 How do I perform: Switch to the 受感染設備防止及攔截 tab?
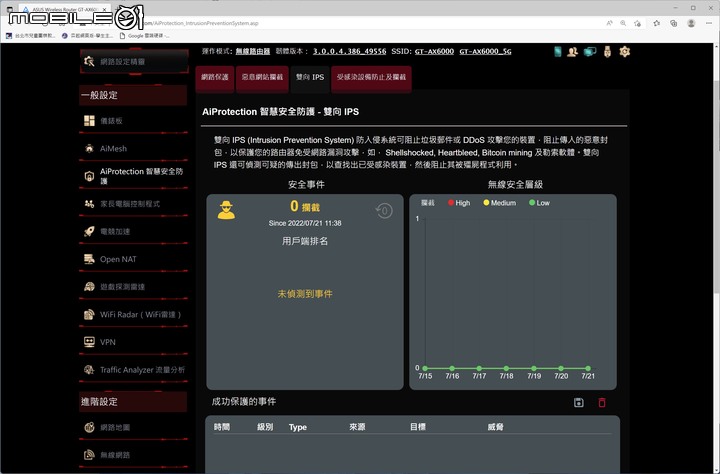point(371,77)
